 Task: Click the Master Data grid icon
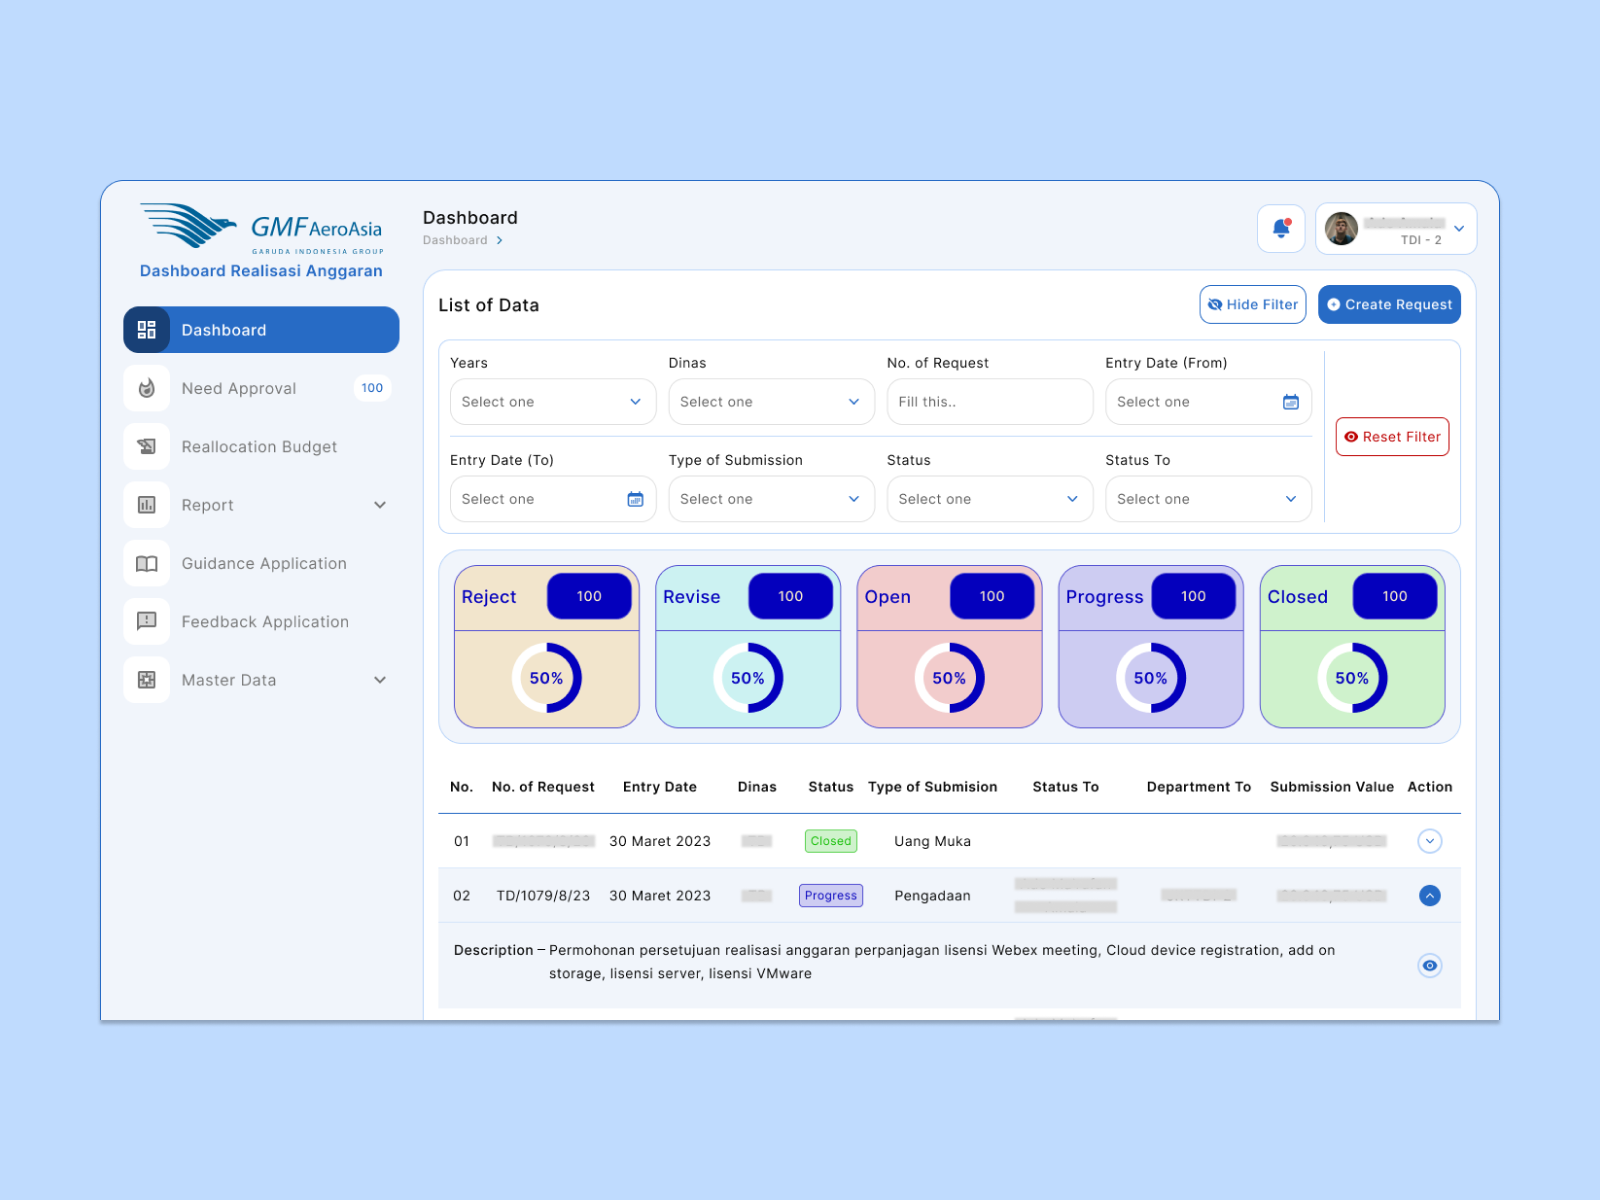click(x=147, y=680)
